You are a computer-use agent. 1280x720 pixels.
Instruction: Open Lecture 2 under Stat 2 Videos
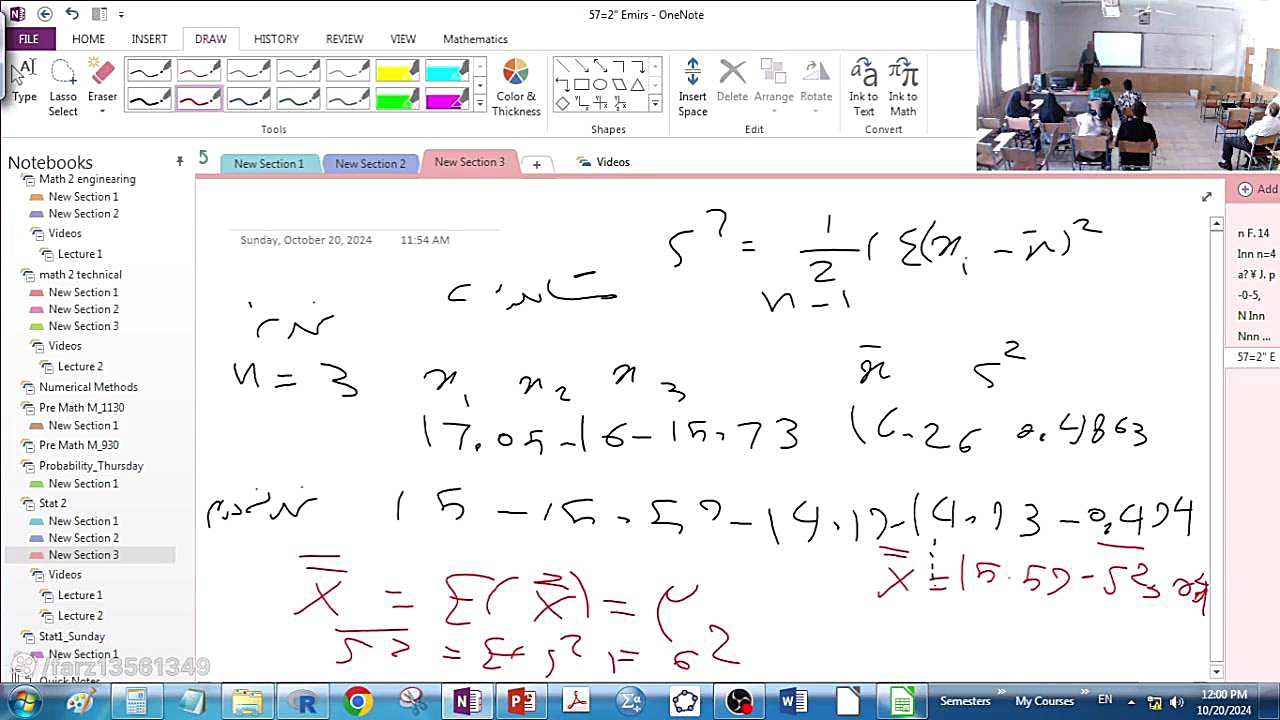pyautogui.click(x=80, y=616)
